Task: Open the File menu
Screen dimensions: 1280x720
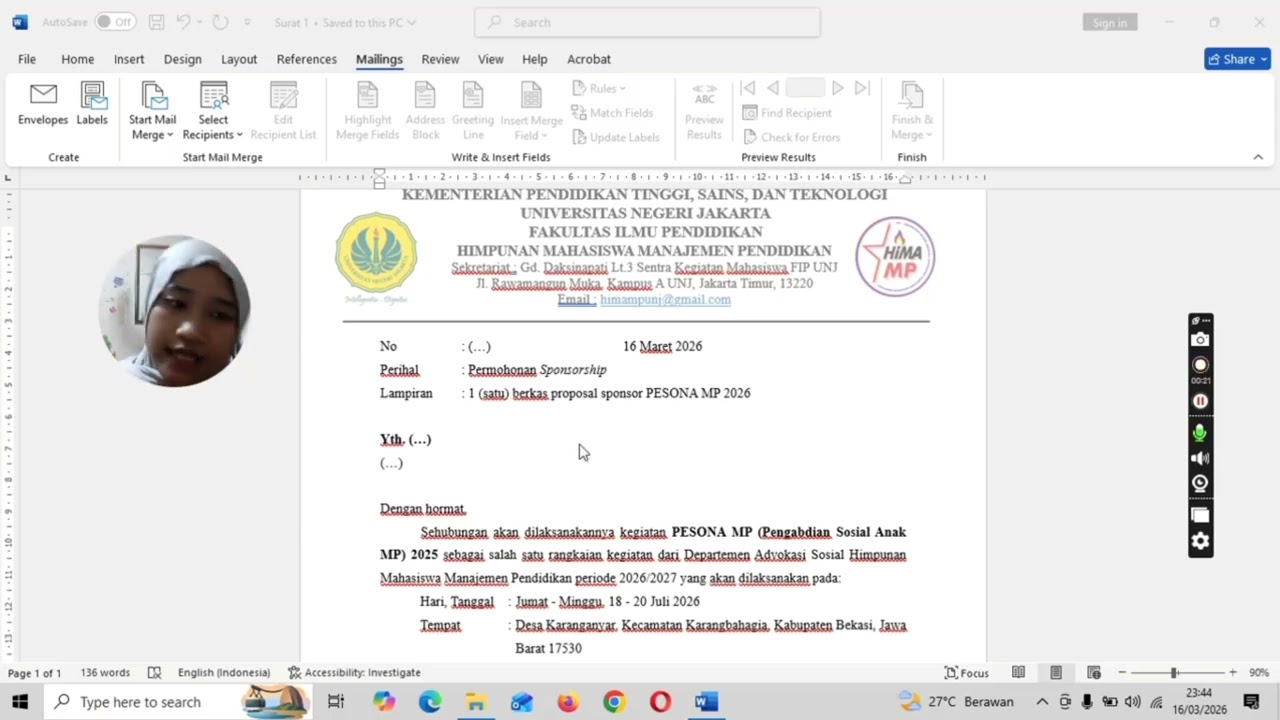Action: click(x=27, y=59)
